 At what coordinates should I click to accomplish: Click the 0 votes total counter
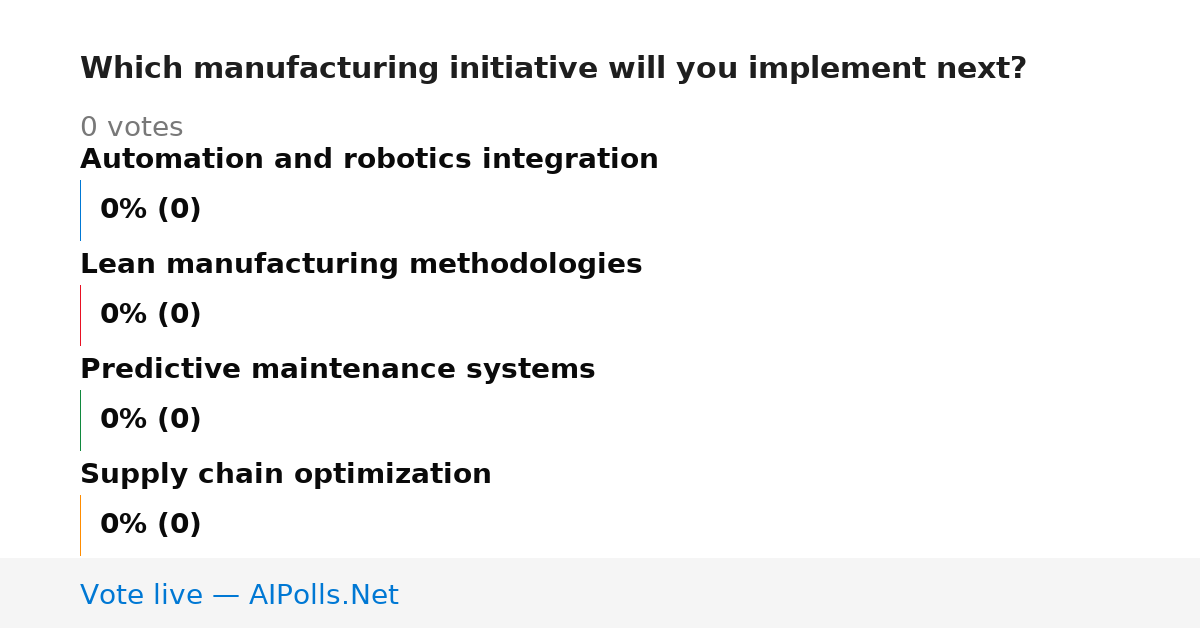131,128
